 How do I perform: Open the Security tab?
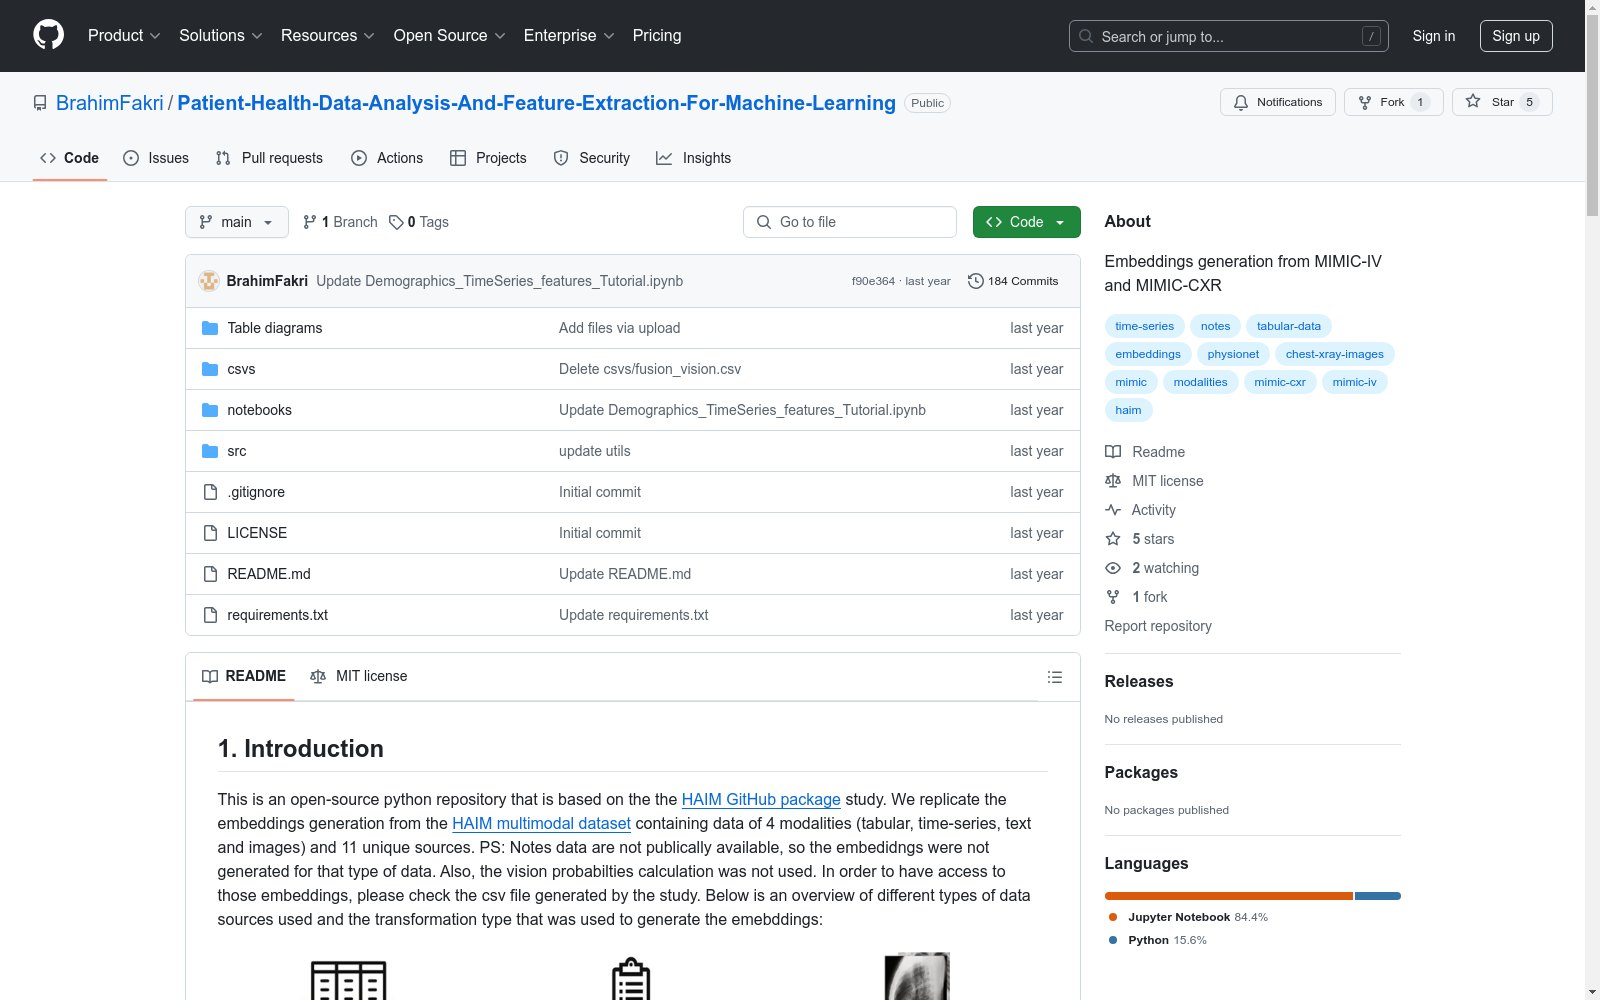click(592, 158)
